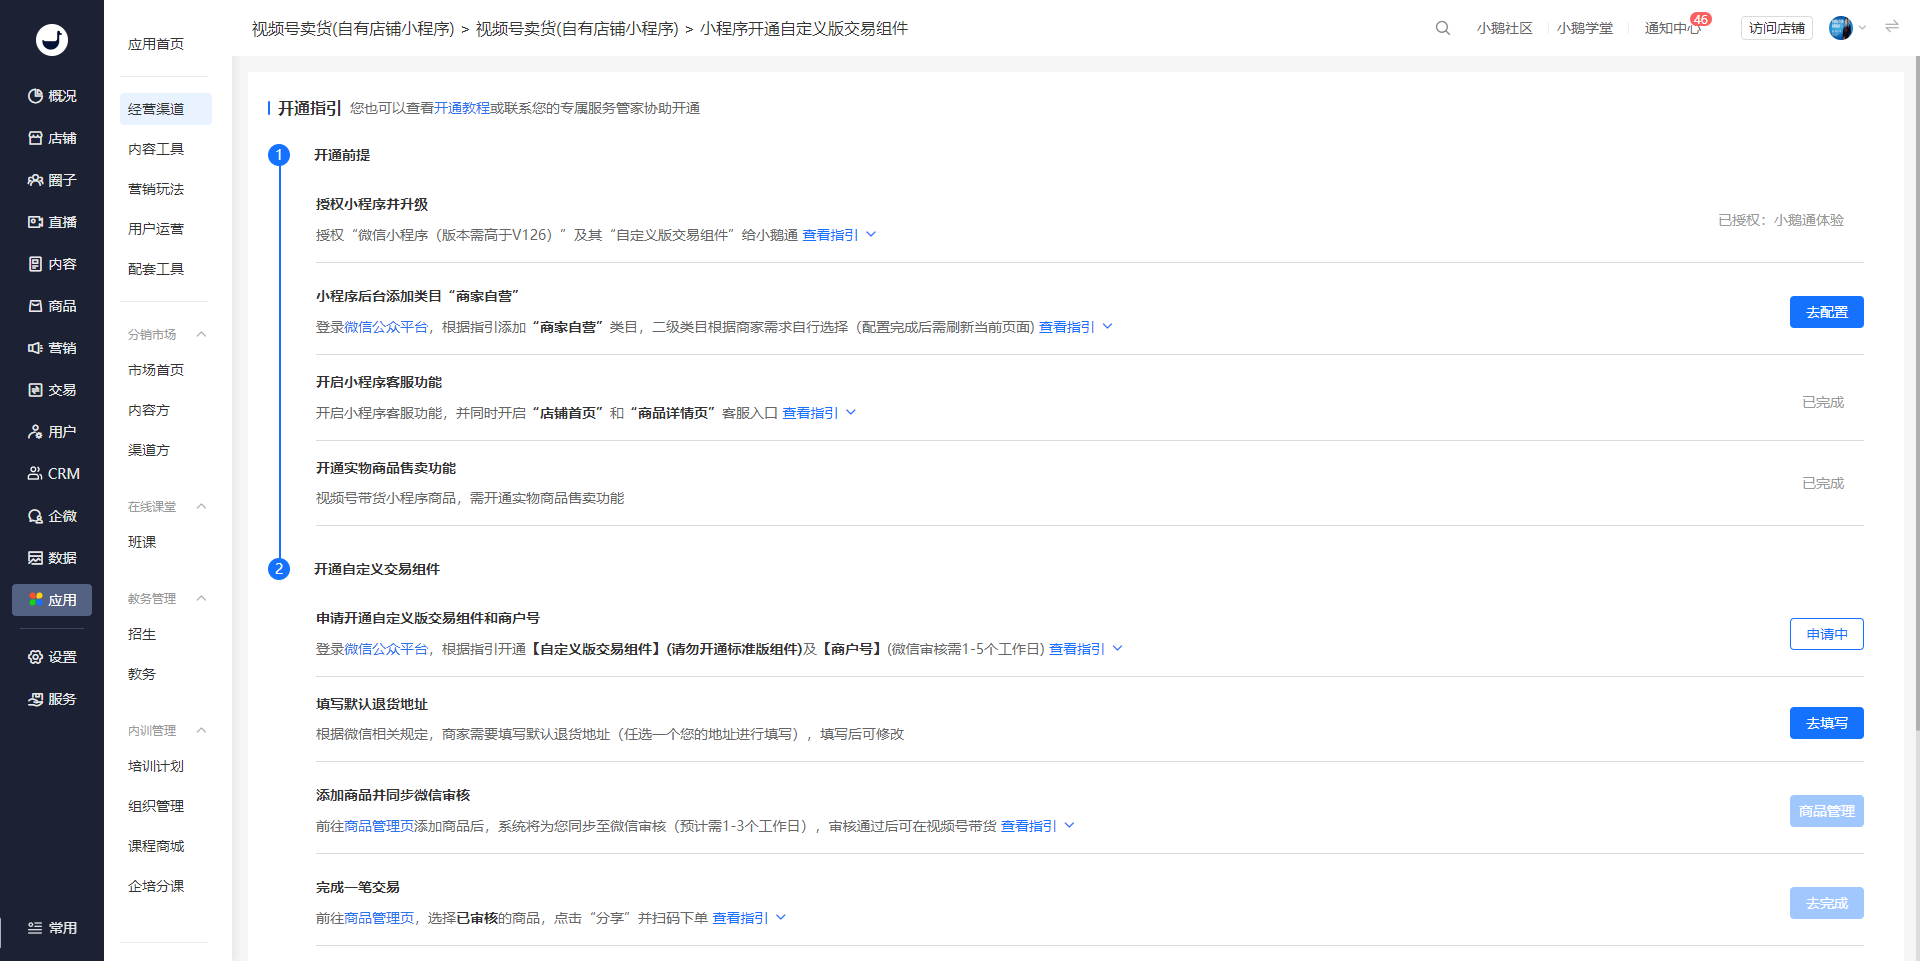Viewport: 1920px width, 961px height.
Task: Click the 去配置 button
Action: tap(1826, 312)
